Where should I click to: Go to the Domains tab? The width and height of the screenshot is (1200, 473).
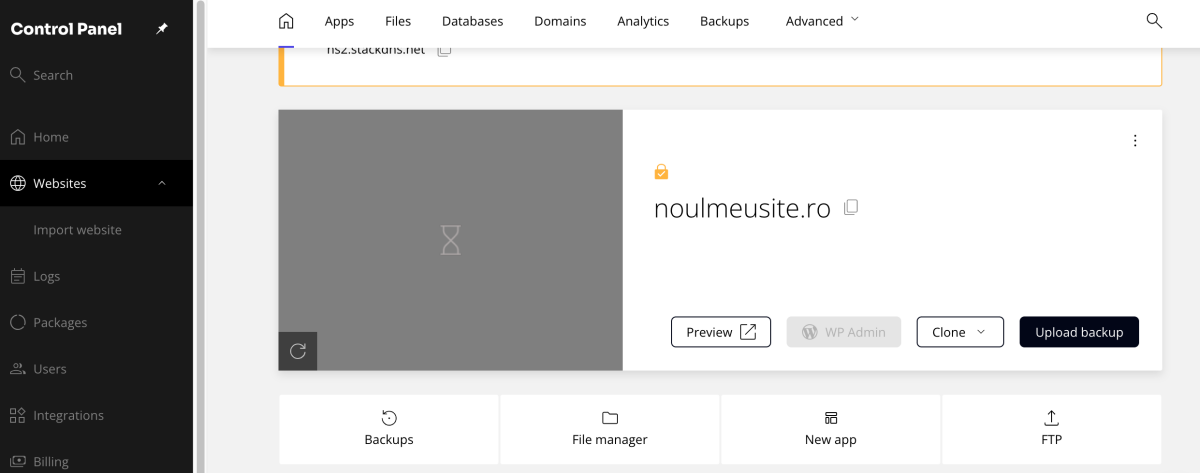pos(560,21)
